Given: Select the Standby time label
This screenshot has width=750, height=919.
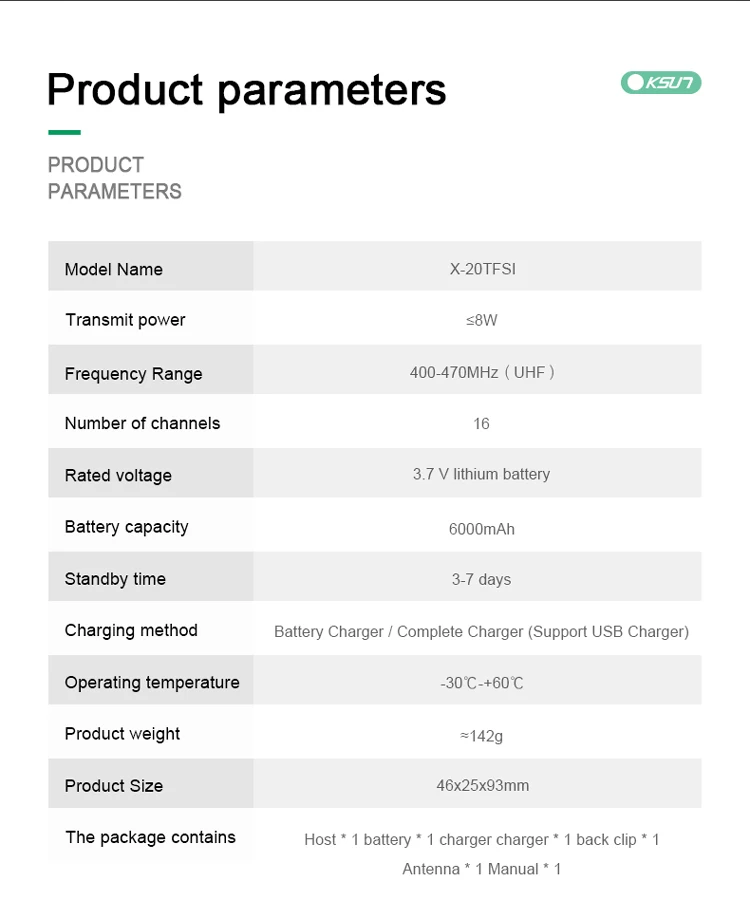Looking at the screenshot, I should pyautogui.click(x=115, y=579).
